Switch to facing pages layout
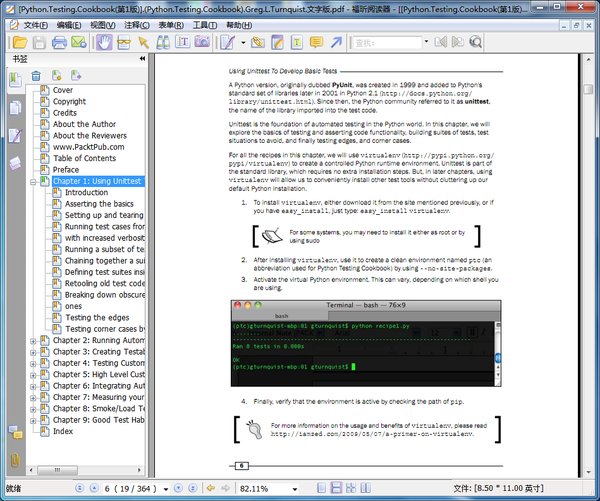Viewport: 600px width, 501px height. click(x=365, y=488)
